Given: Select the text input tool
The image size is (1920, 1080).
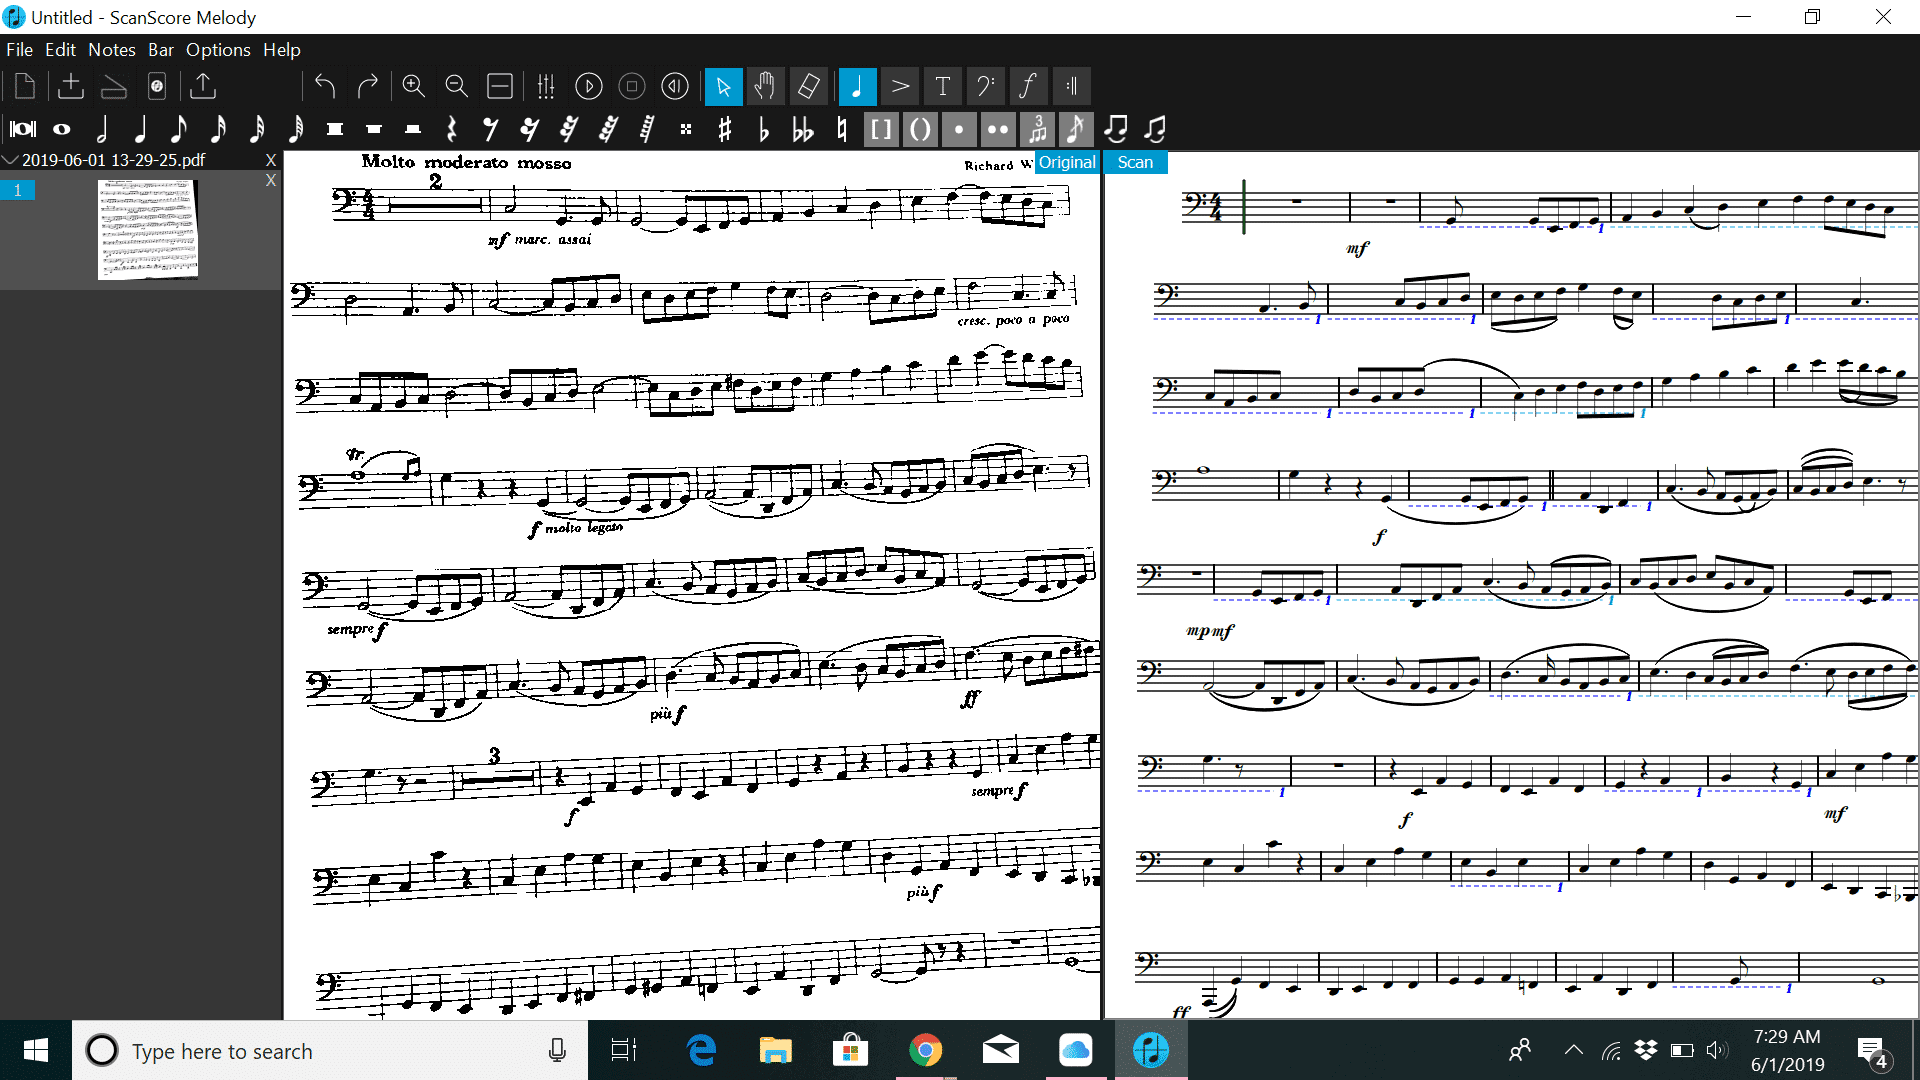Looking at the screenshot, I should tap(943, 87).
